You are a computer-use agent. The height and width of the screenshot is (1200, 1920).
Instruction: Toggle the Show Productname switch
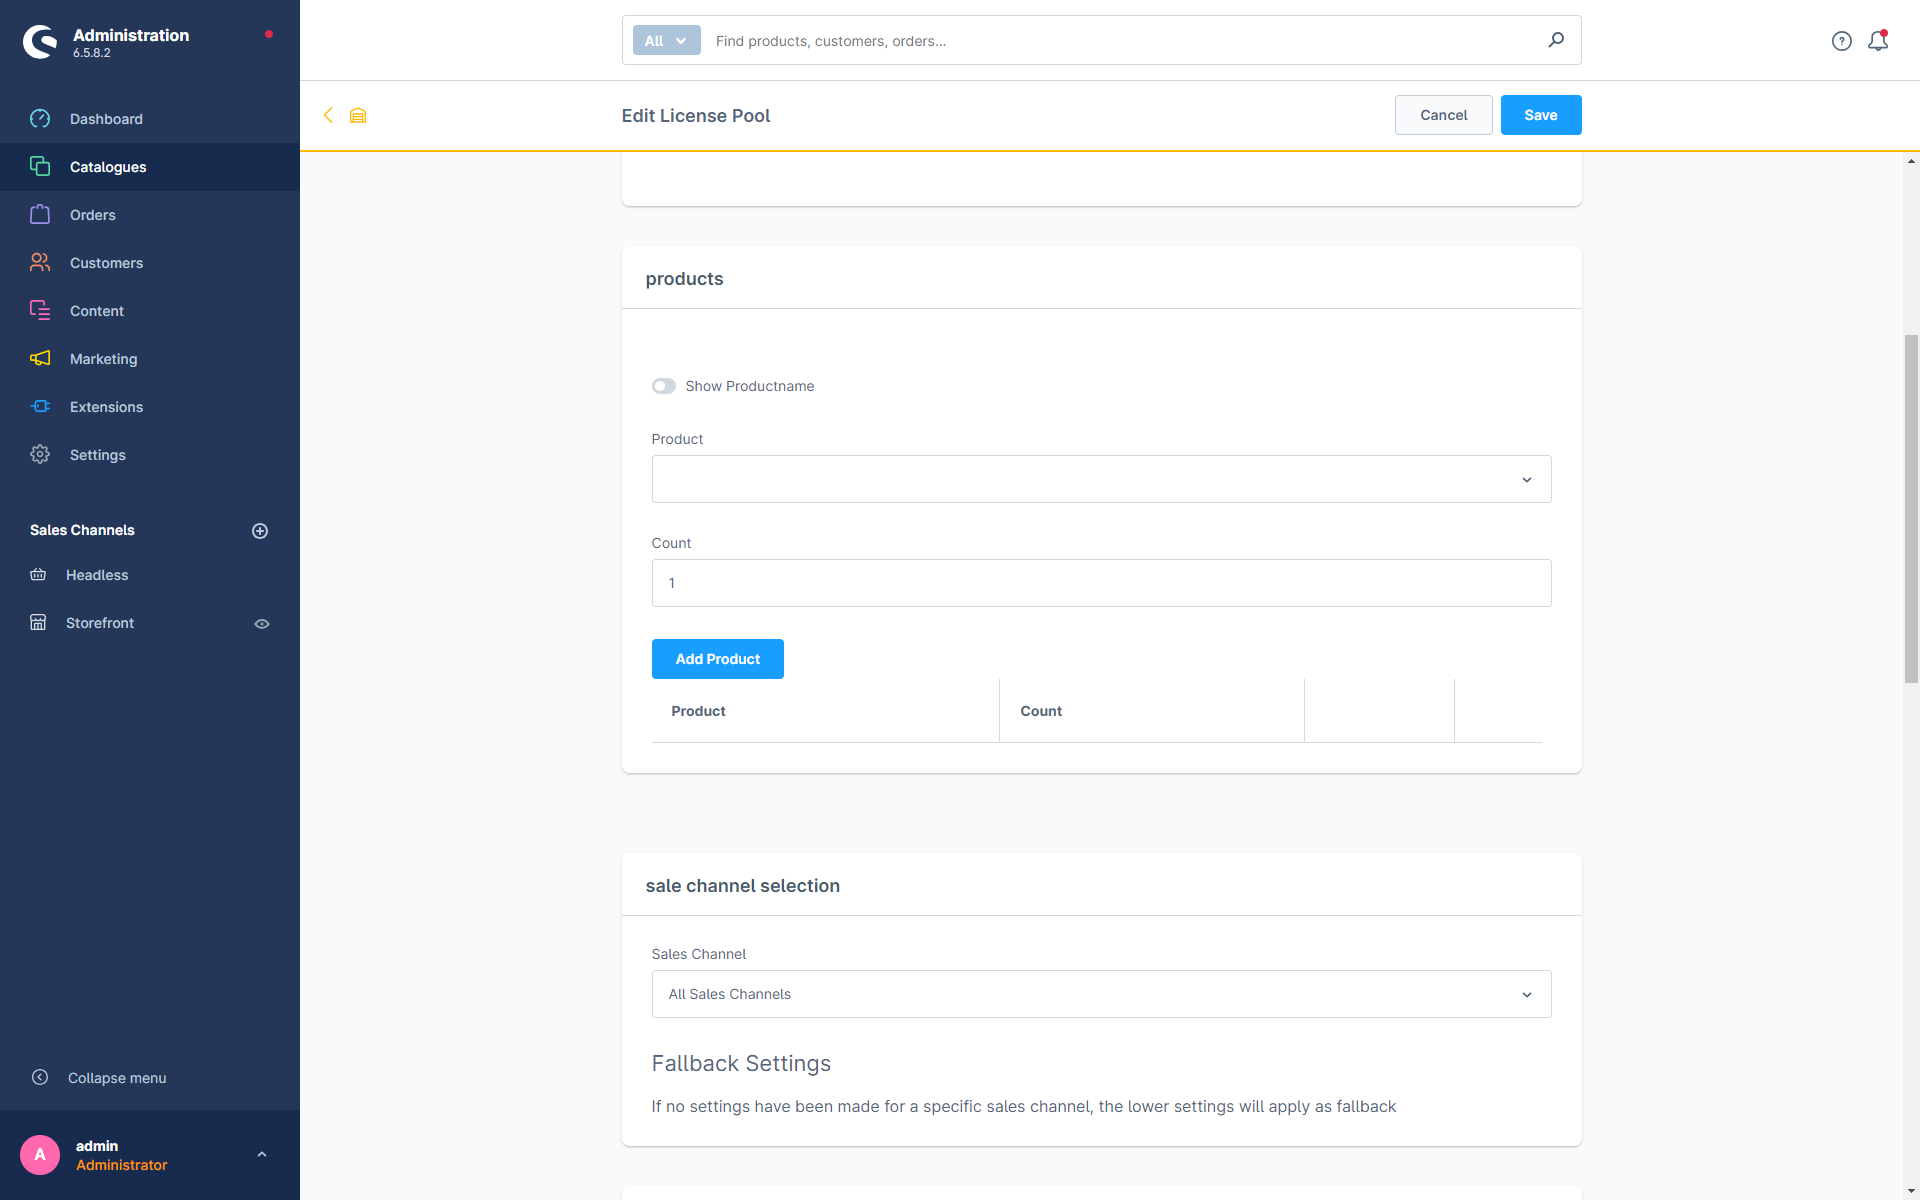pos(664,386)
